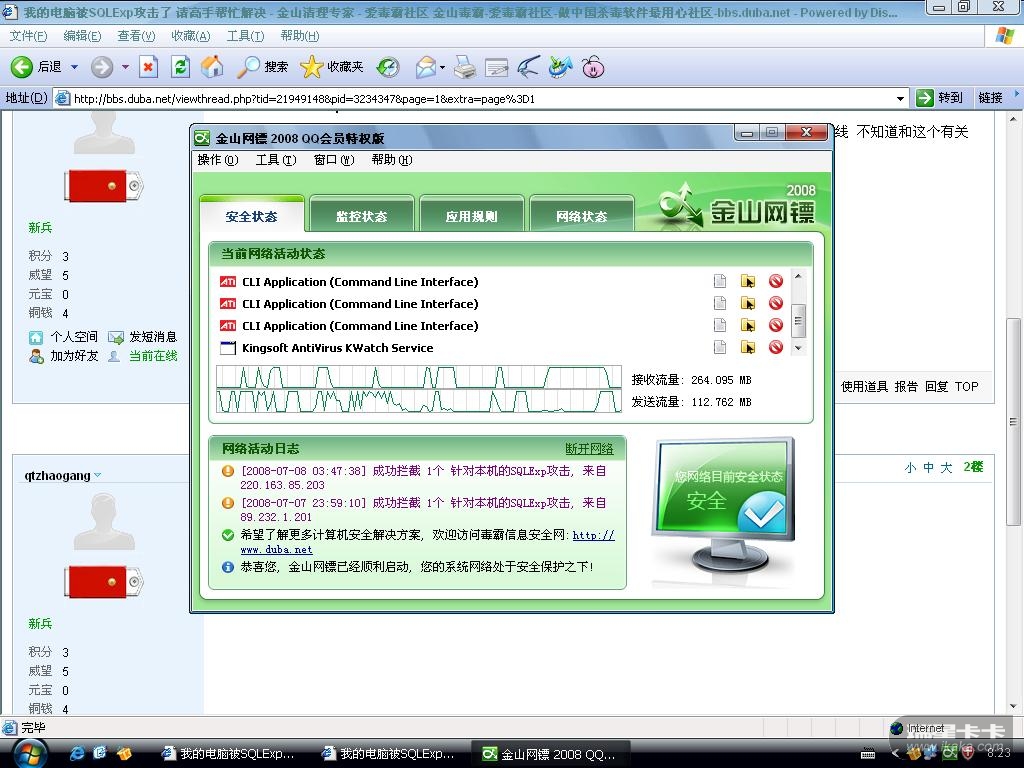Block Kingsoft AntiVirus KWatch Service entry
1024x768 pixels.
776,347
